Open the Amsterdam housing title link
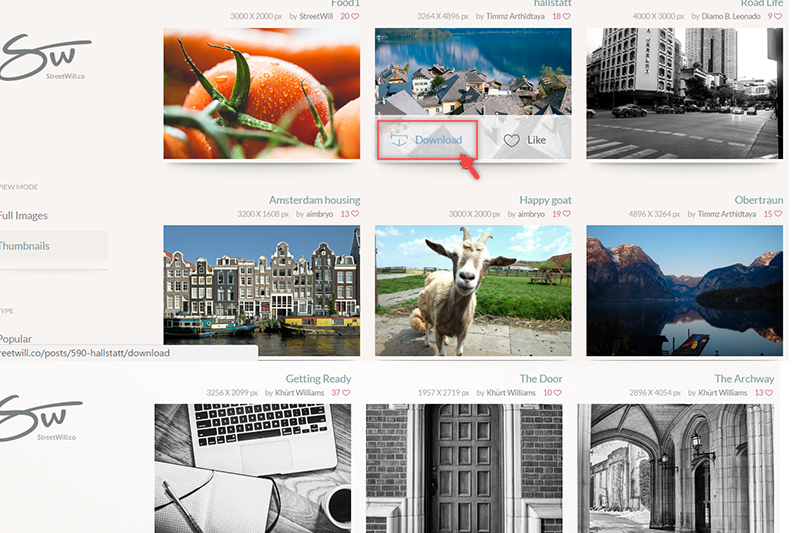This screenshot has height=533, width=800. click(x=314, y=200)
